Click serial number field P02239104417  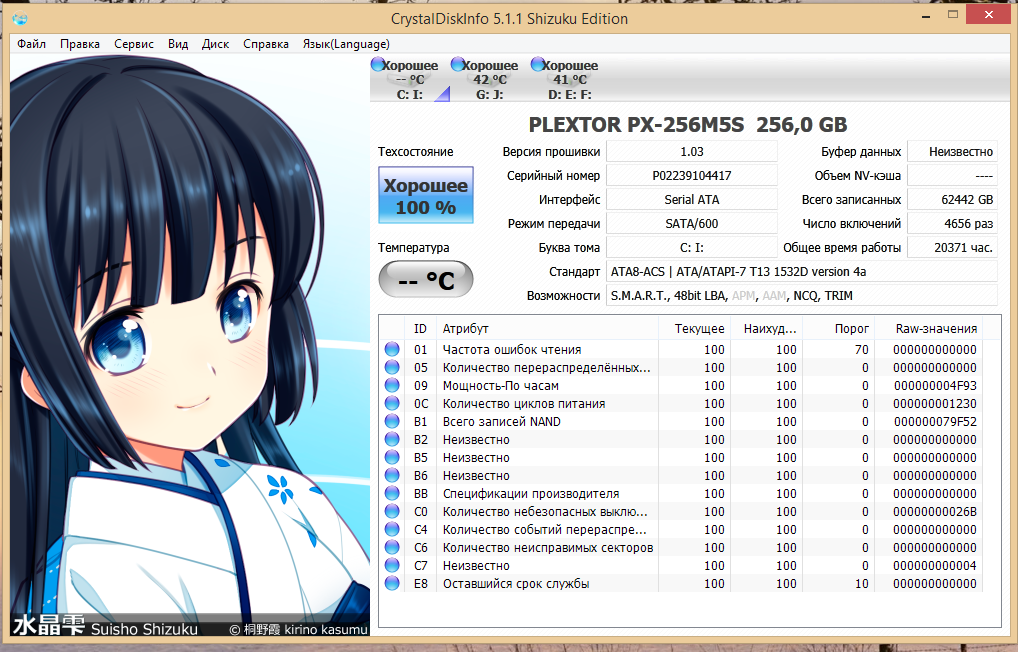[691, 175]
